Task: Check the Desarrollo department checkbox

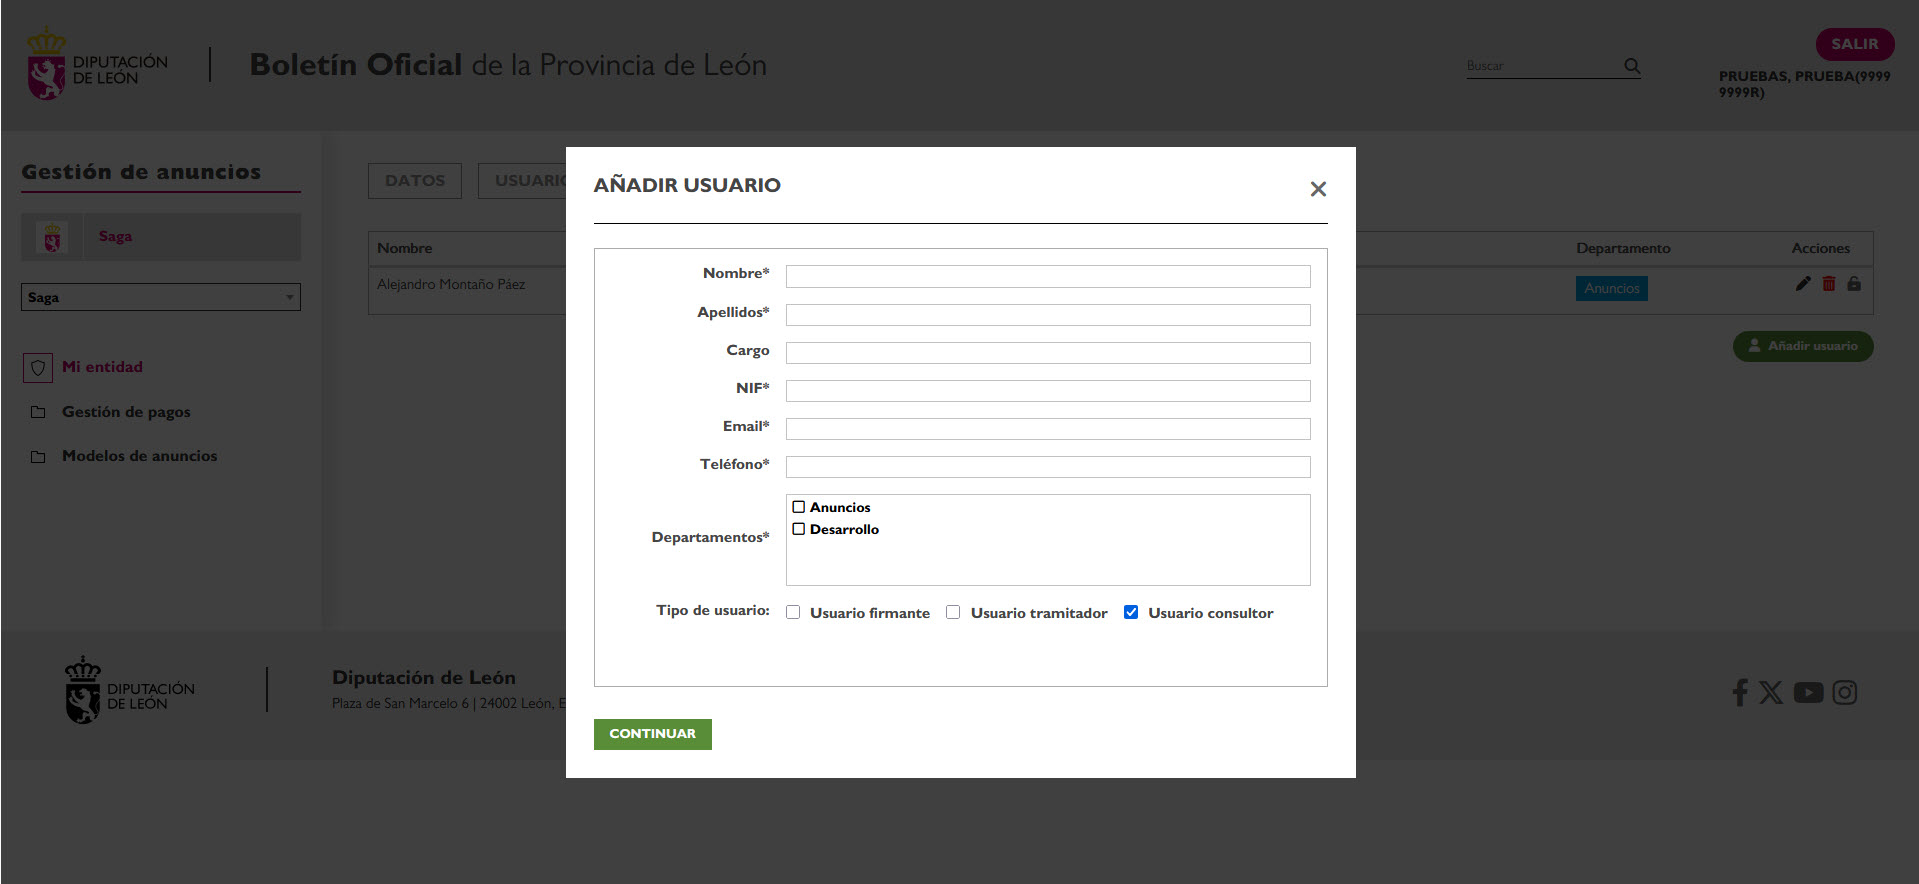Action: click(x=799, y=529)
